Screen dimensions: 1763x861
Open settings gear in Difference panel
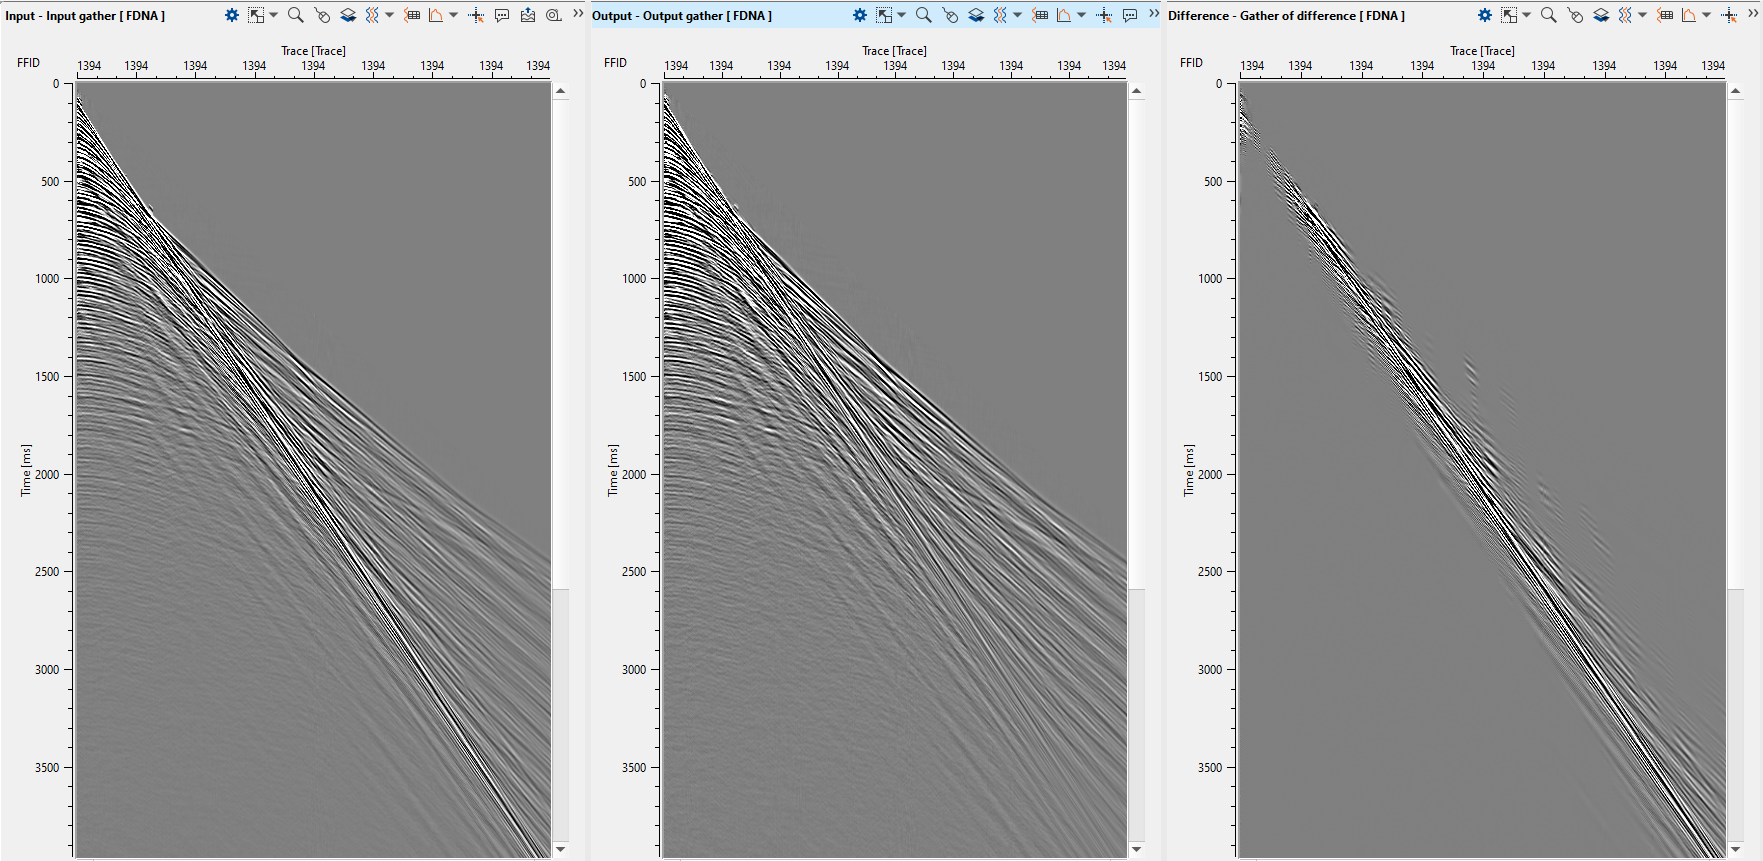tap(1485, 15)
